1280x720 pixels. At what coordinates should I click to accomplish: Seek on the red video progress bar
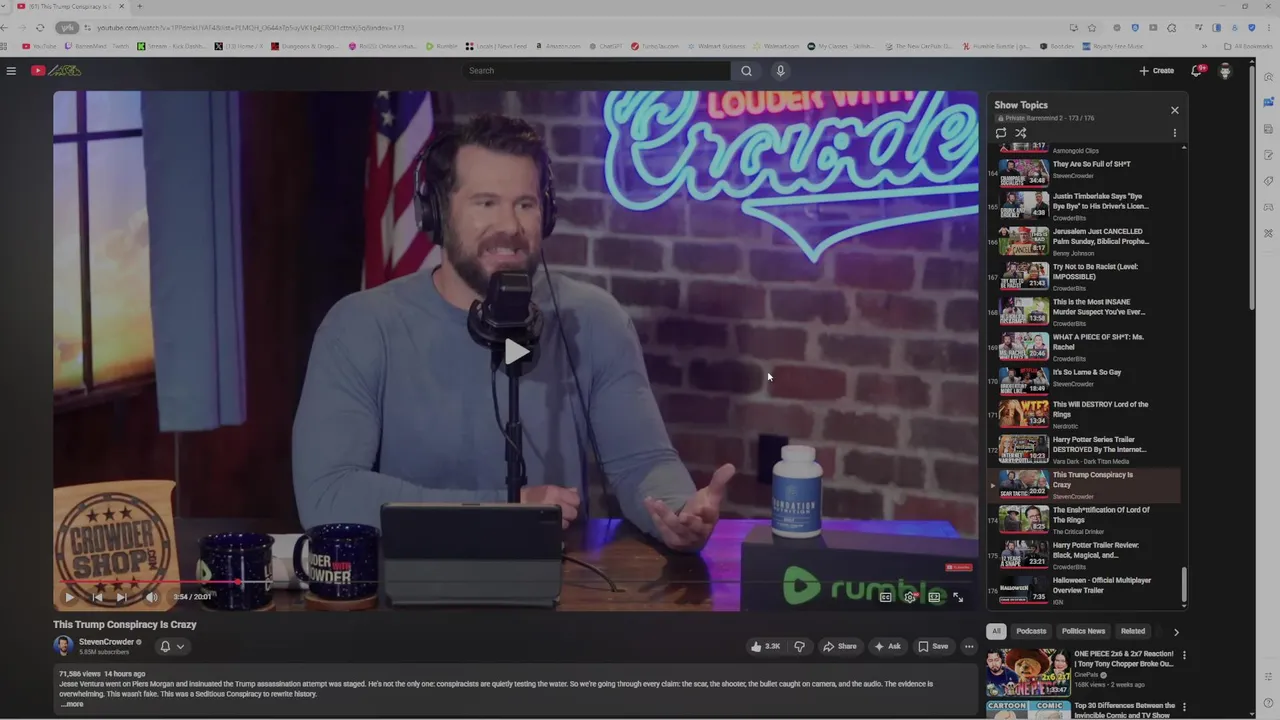[516, 581]
